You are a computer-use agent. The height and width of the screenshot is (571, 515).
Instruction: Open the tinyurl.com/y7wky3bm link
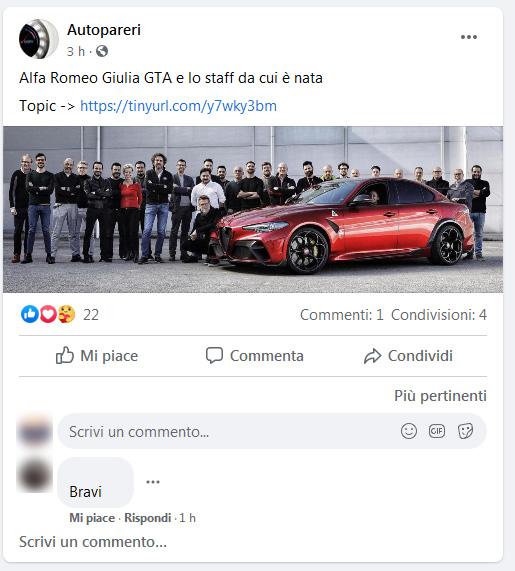pos(178,106)
